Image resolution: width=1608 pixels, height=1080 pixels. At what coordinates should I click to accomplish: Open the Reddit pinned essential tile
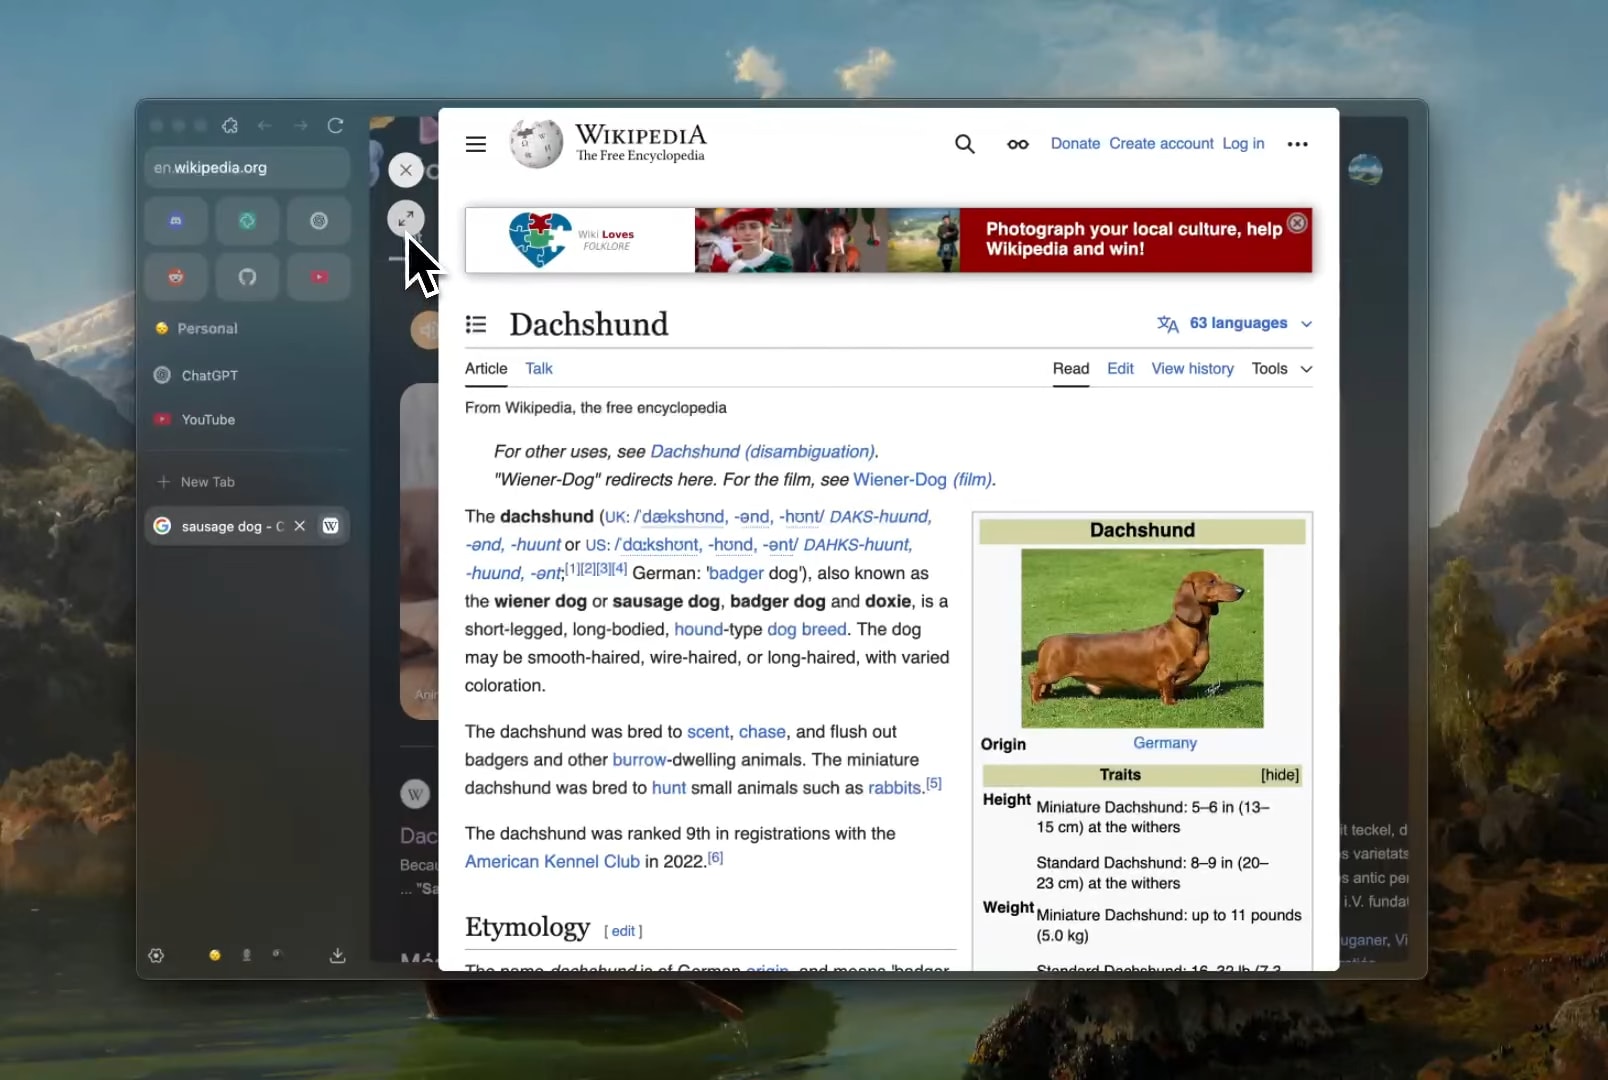click(x=176, y=277)
